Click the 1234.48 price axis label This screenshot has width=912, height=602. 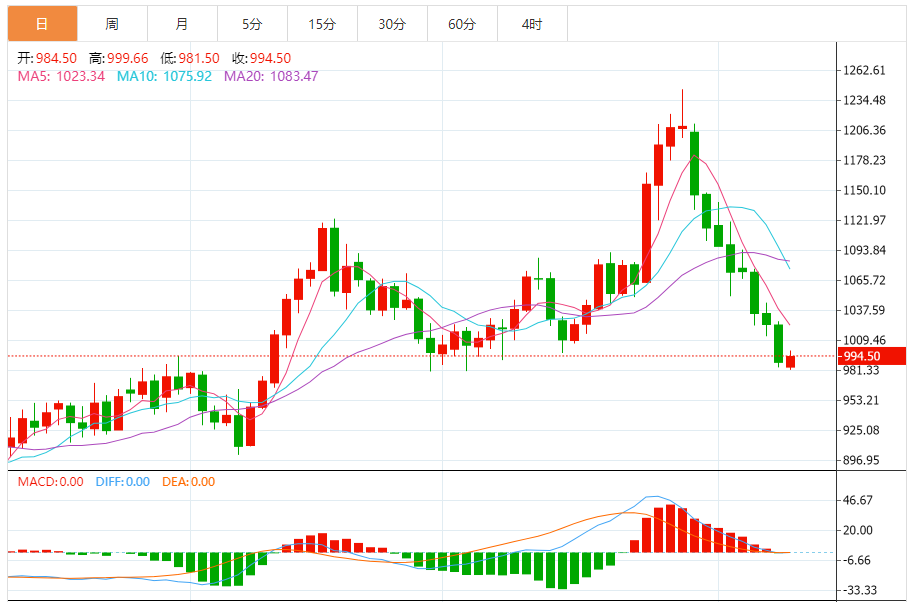pos(864,100)
